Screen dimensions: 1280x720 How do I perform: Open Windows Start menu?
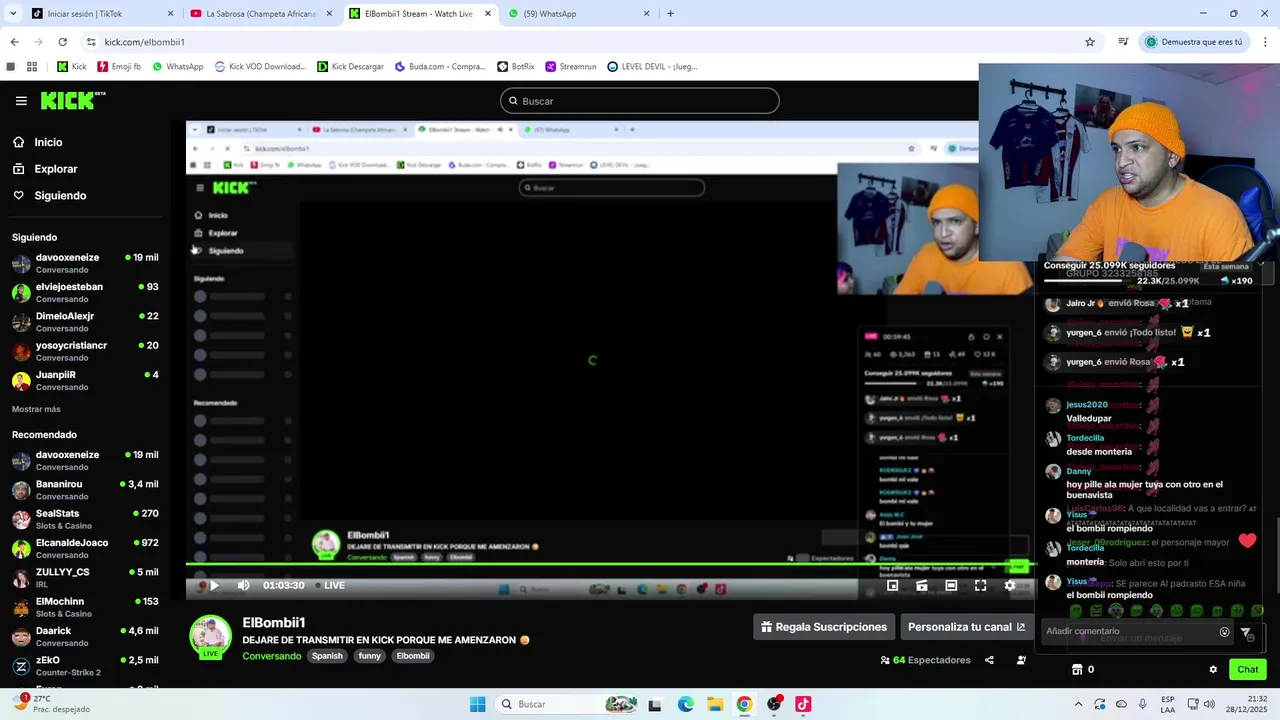pos(477,704)
